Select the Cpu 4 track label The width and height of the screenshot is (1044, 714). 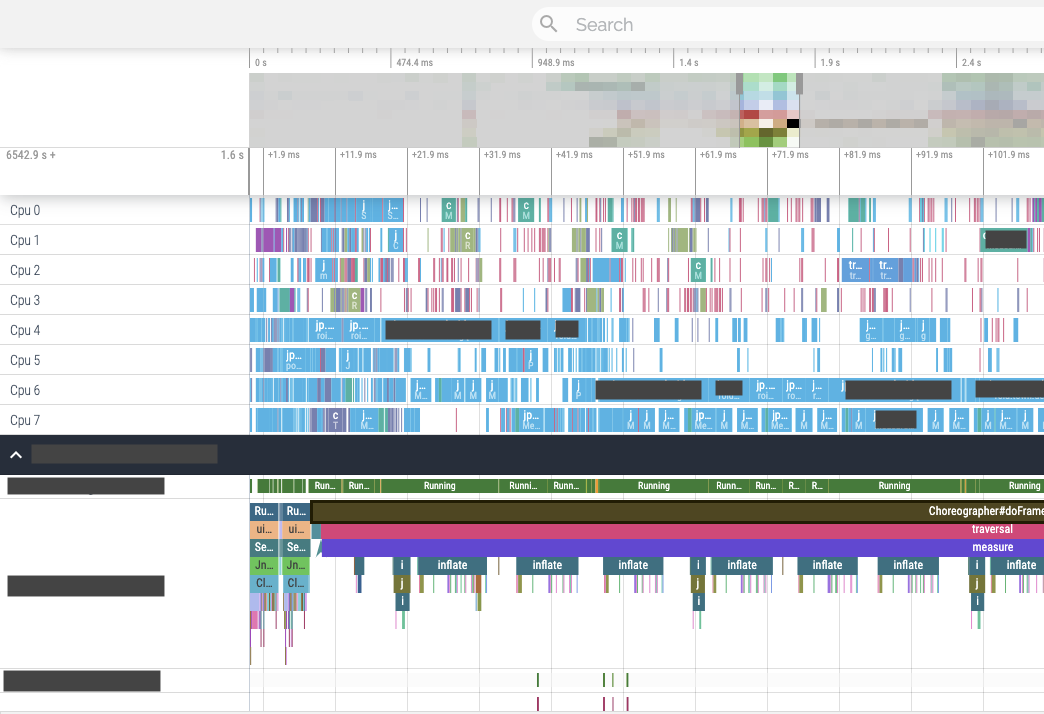pyautogui.click(x=25, y=330)
